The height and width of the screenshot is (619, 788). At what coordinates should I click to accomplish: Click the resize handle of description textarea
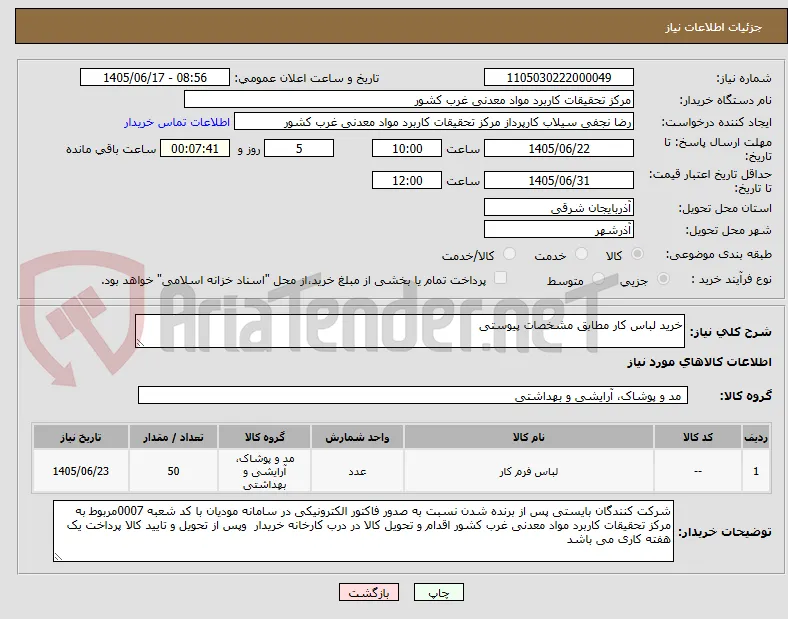click(140, 343)
